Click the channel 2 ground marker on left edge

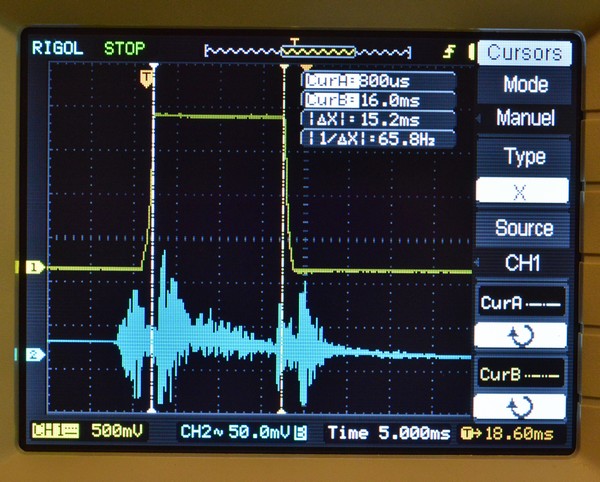34,354
